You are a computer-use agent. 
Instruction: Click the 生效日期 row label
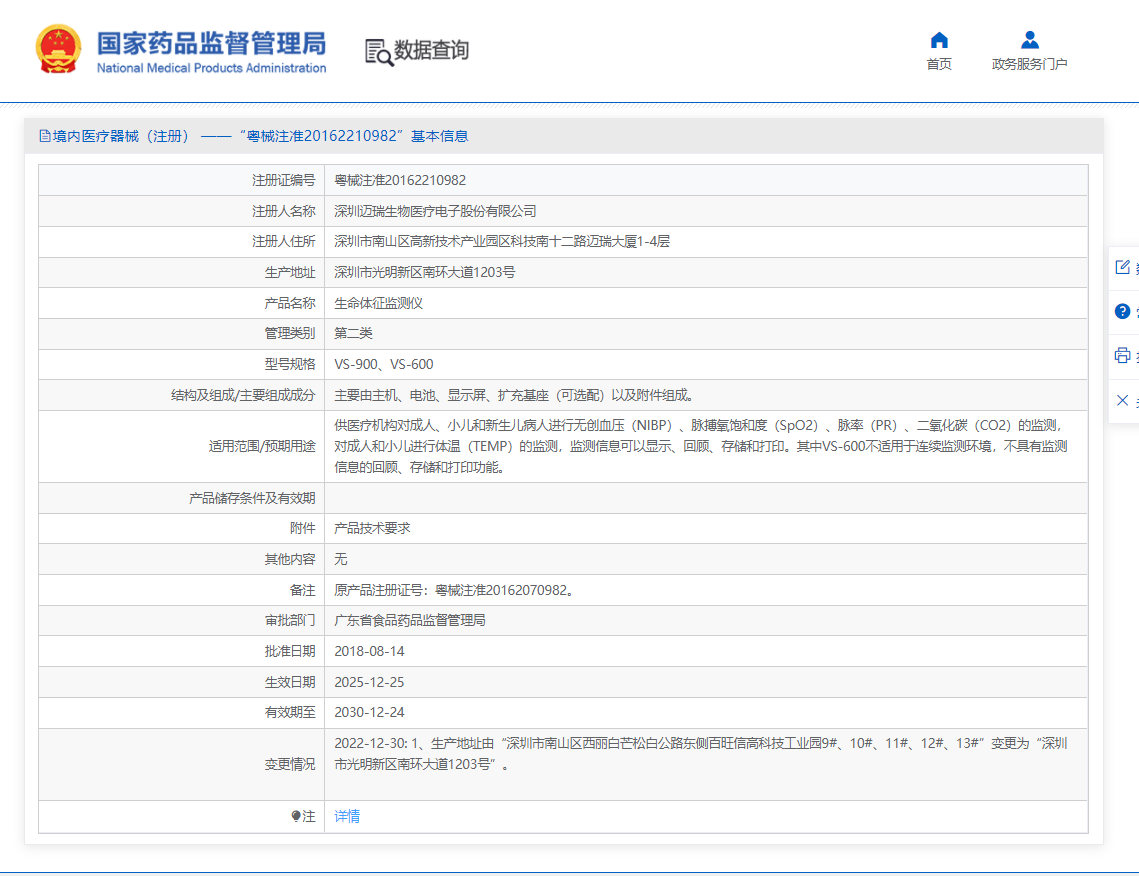pos(290,682)
